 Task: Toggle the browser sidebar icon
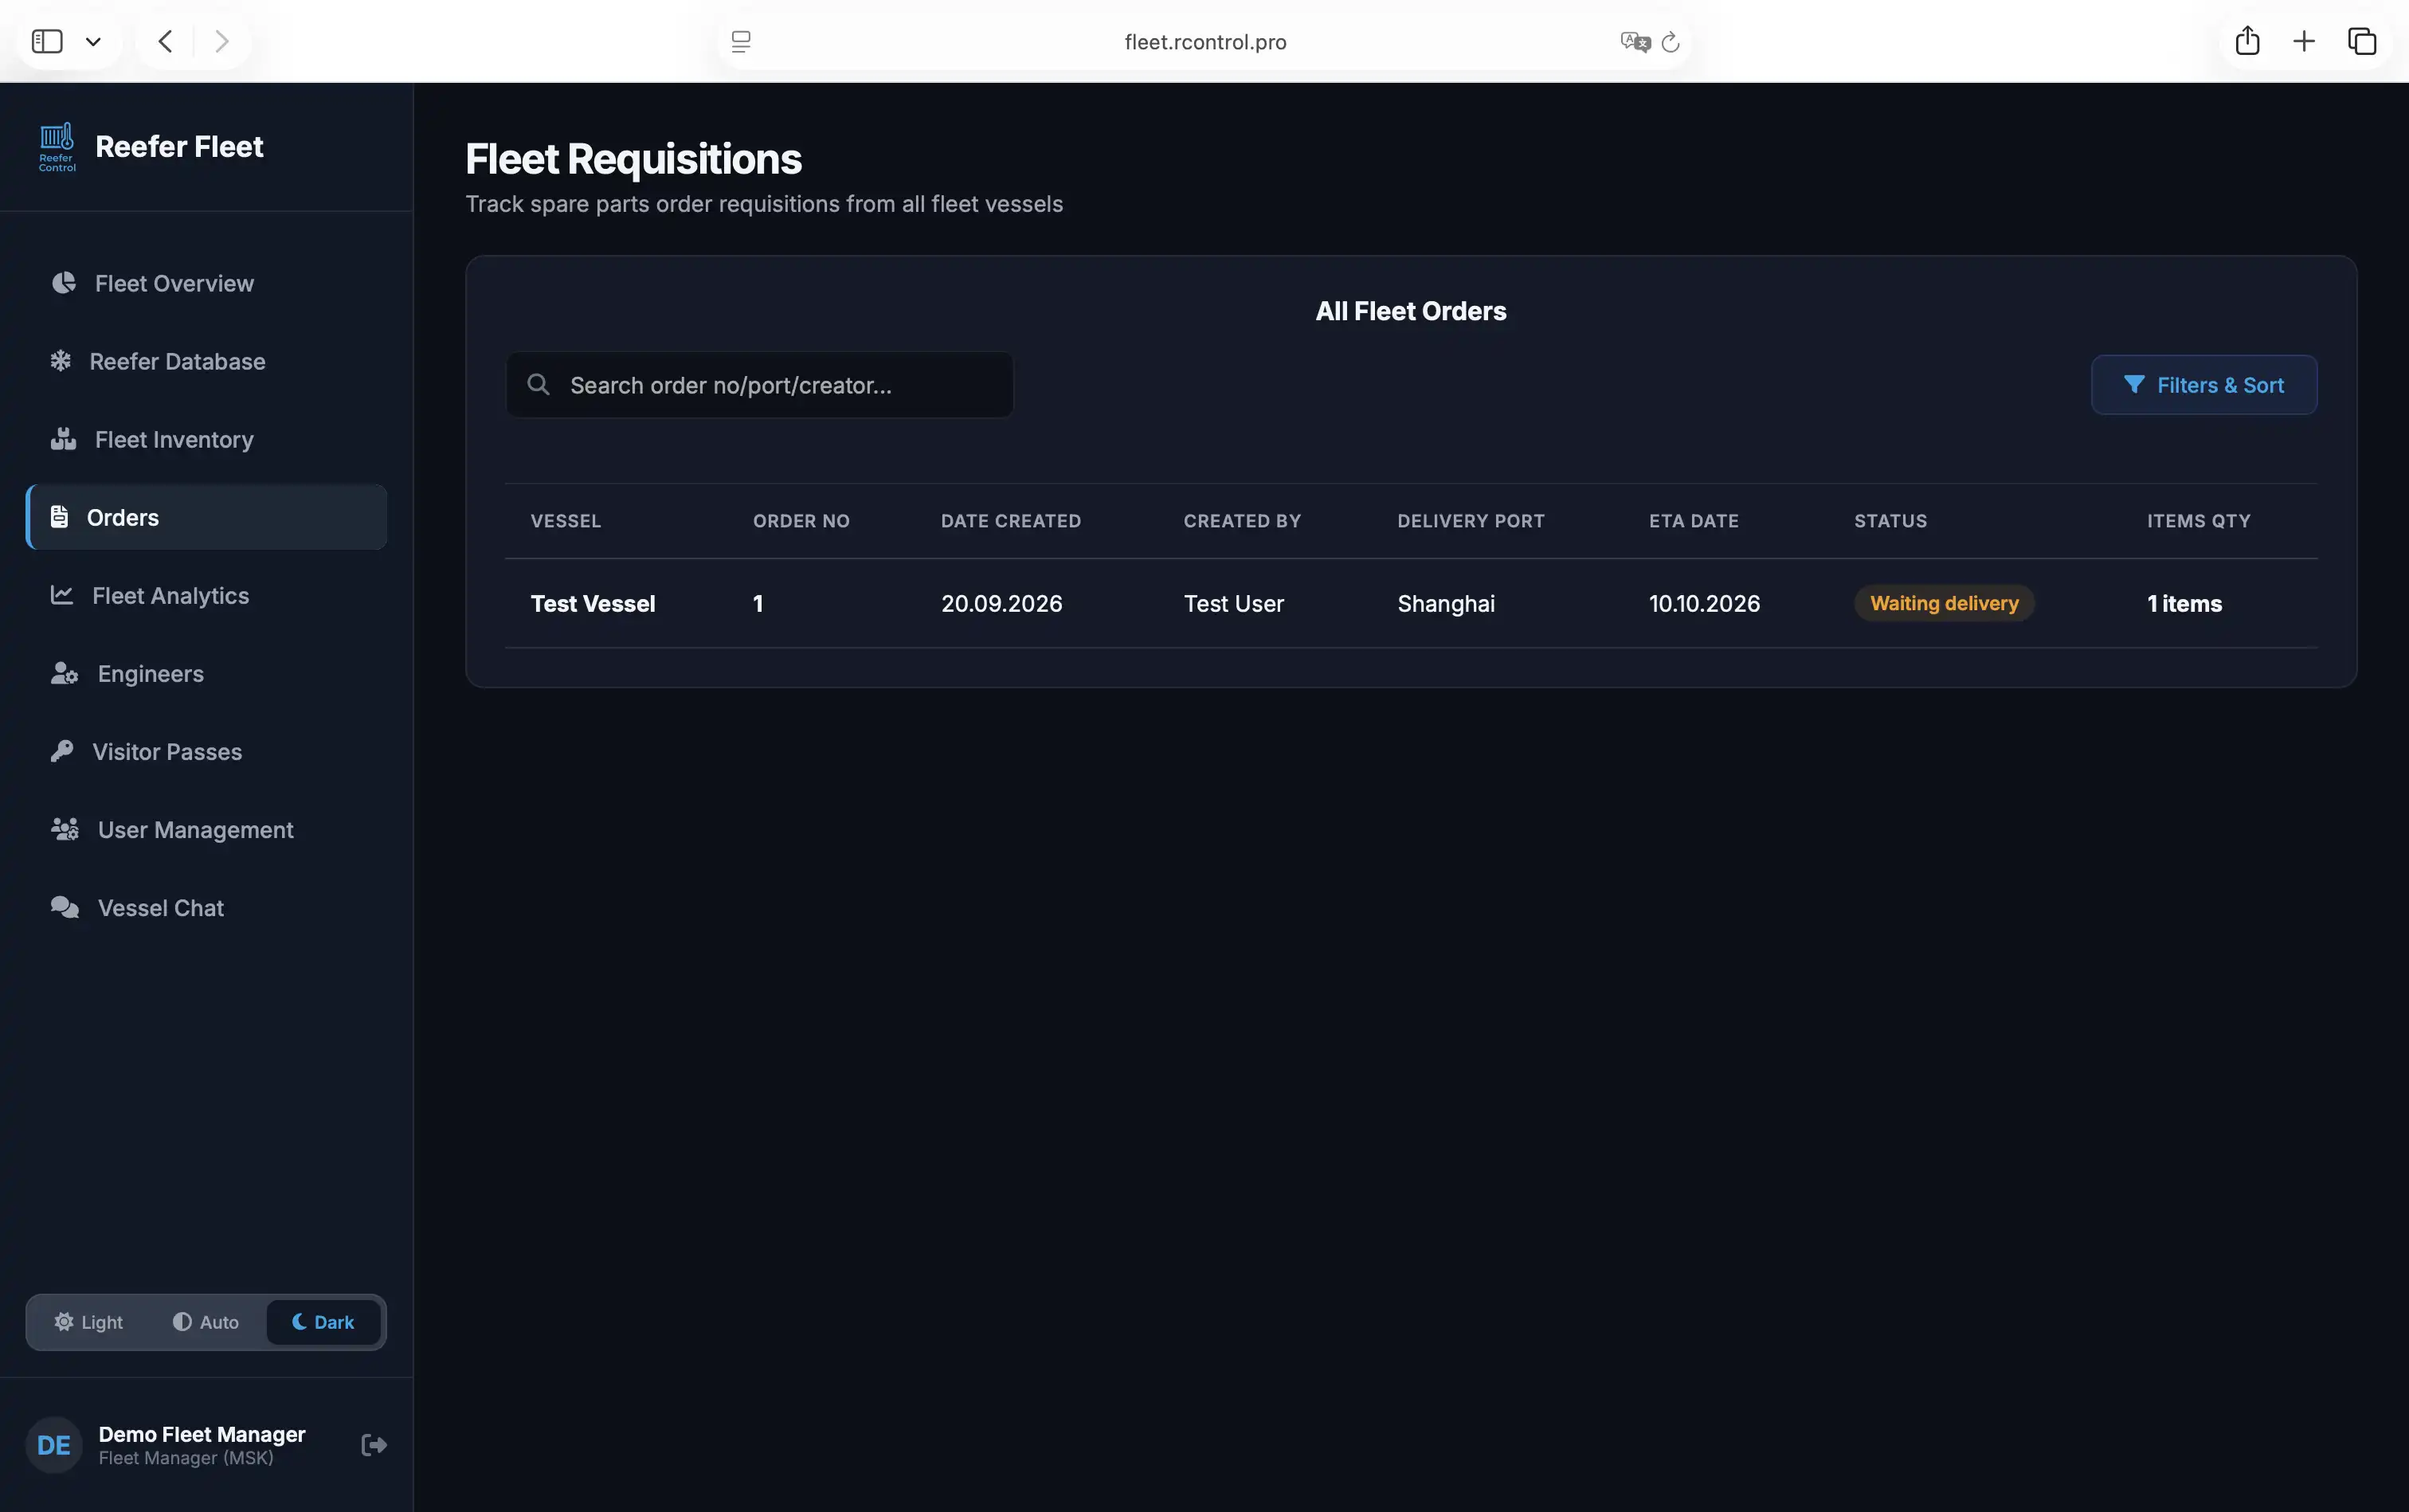tap(47, 41)
